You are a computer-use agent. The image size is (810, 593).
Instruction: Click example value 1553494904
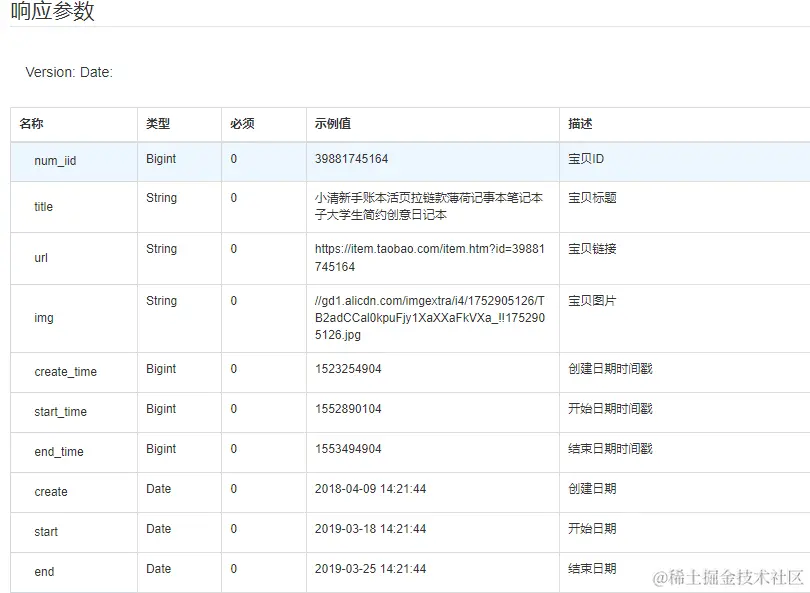[x=348, y=448]
